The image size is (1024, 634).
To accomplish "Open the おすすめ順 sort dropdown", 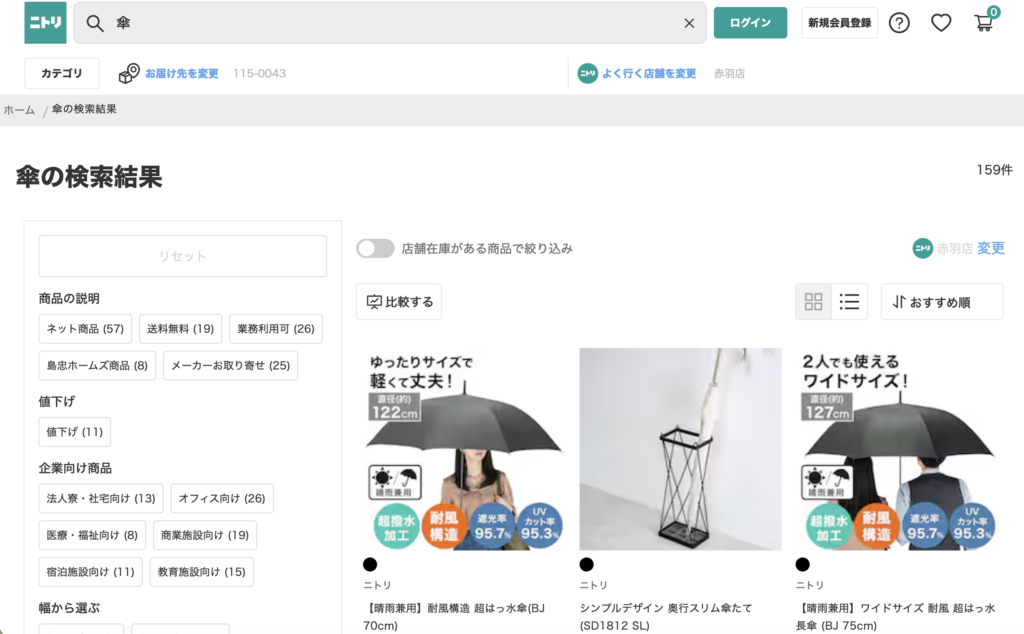I will pyautogui.click(x=941, y=301).
